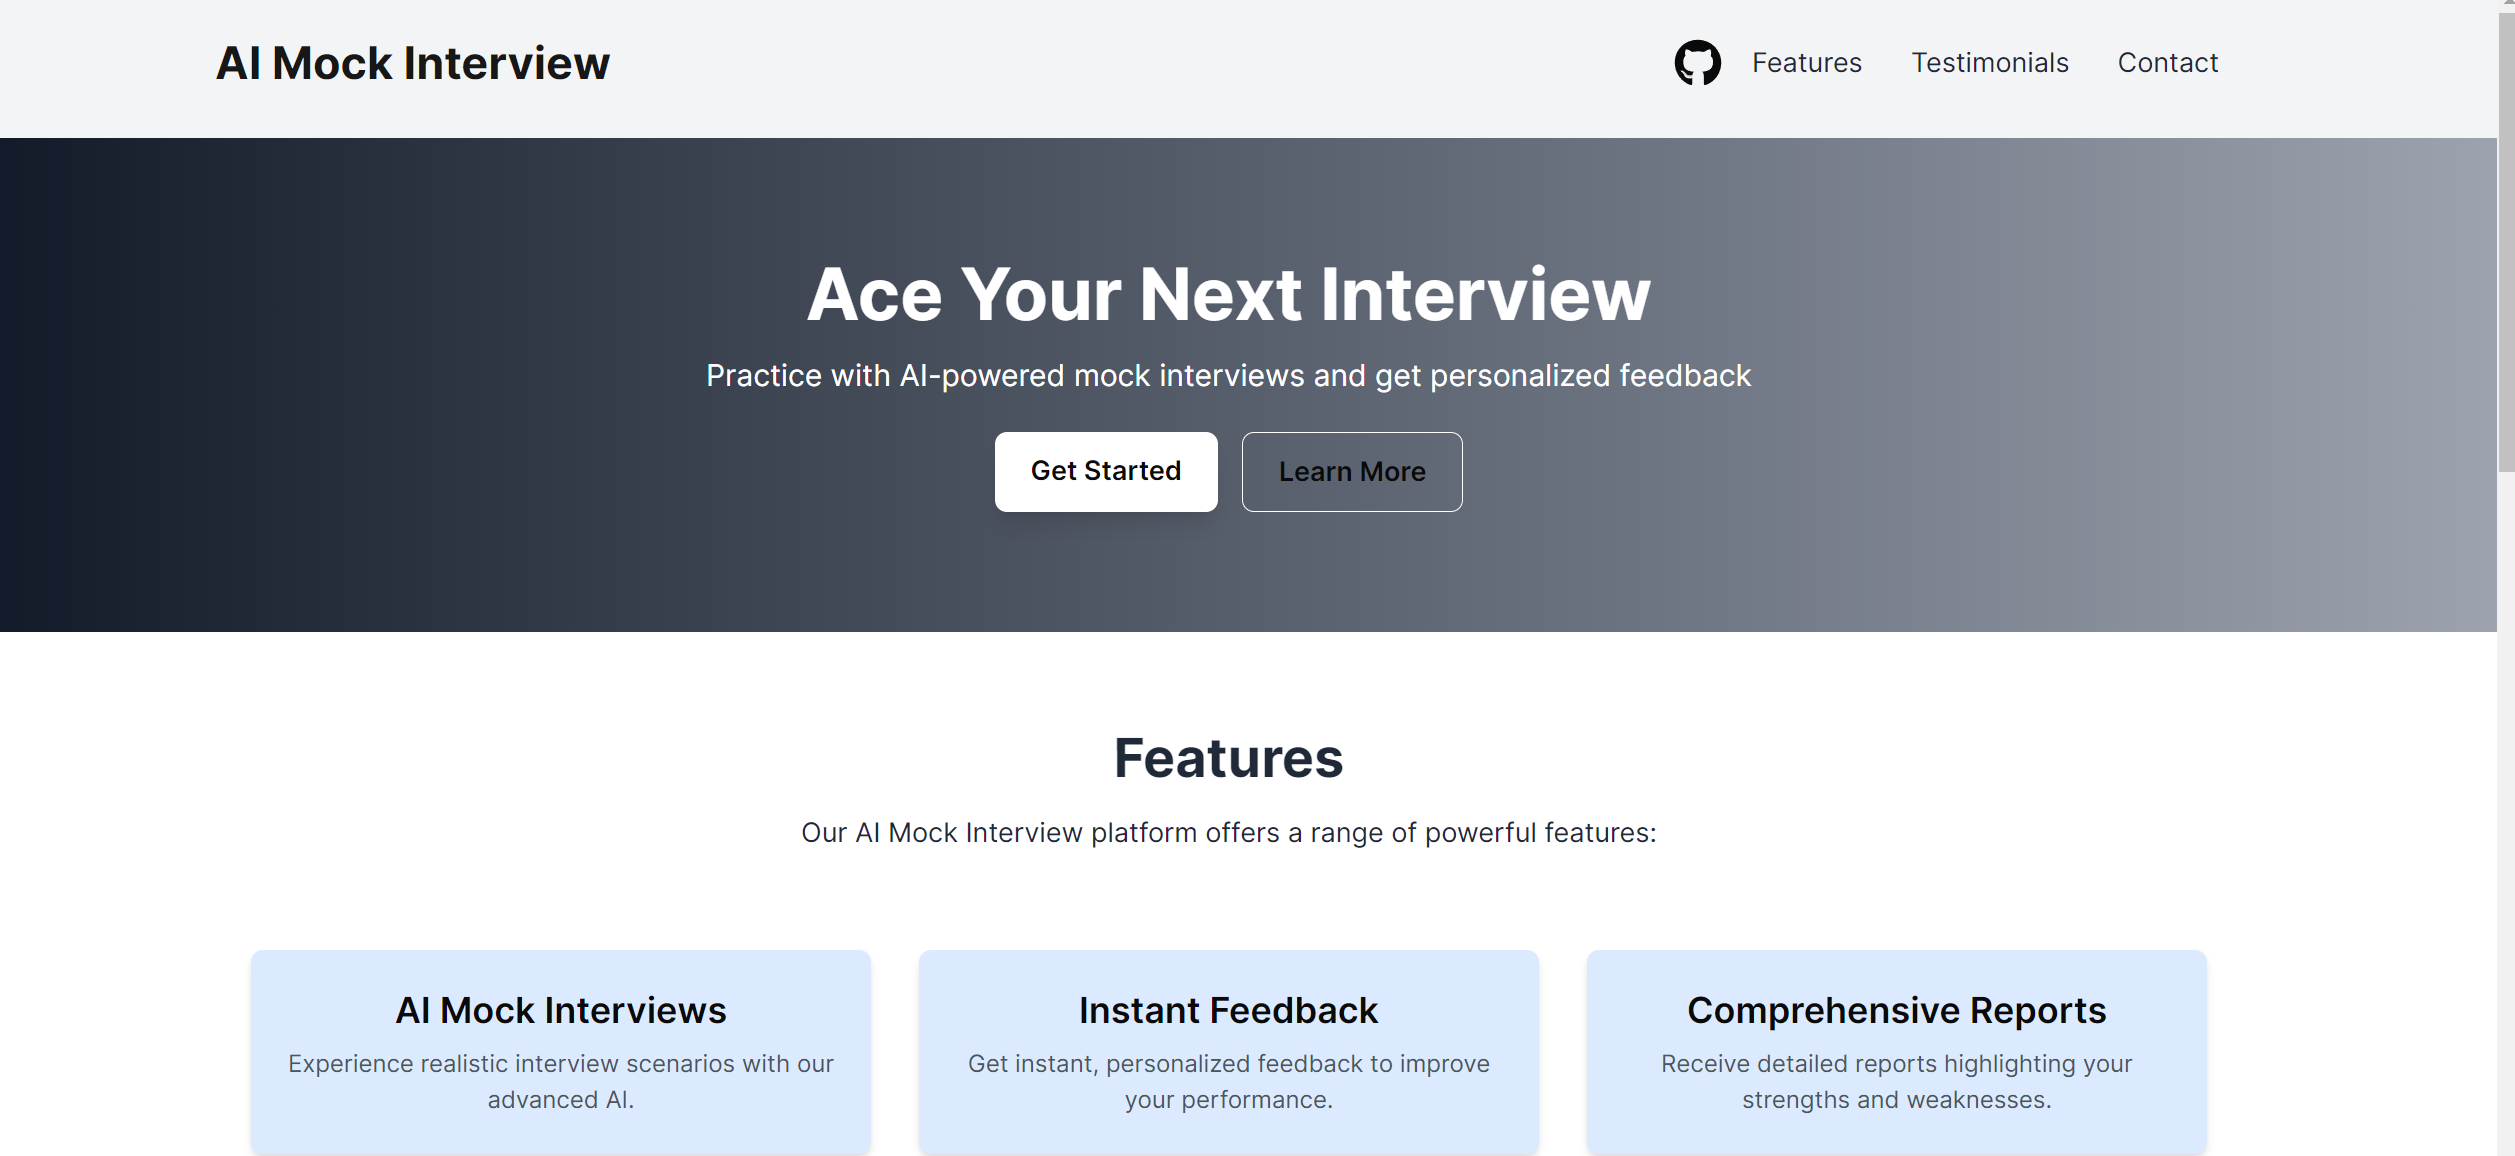Click the Comprehensive Reports card title

point(1896,1010)
